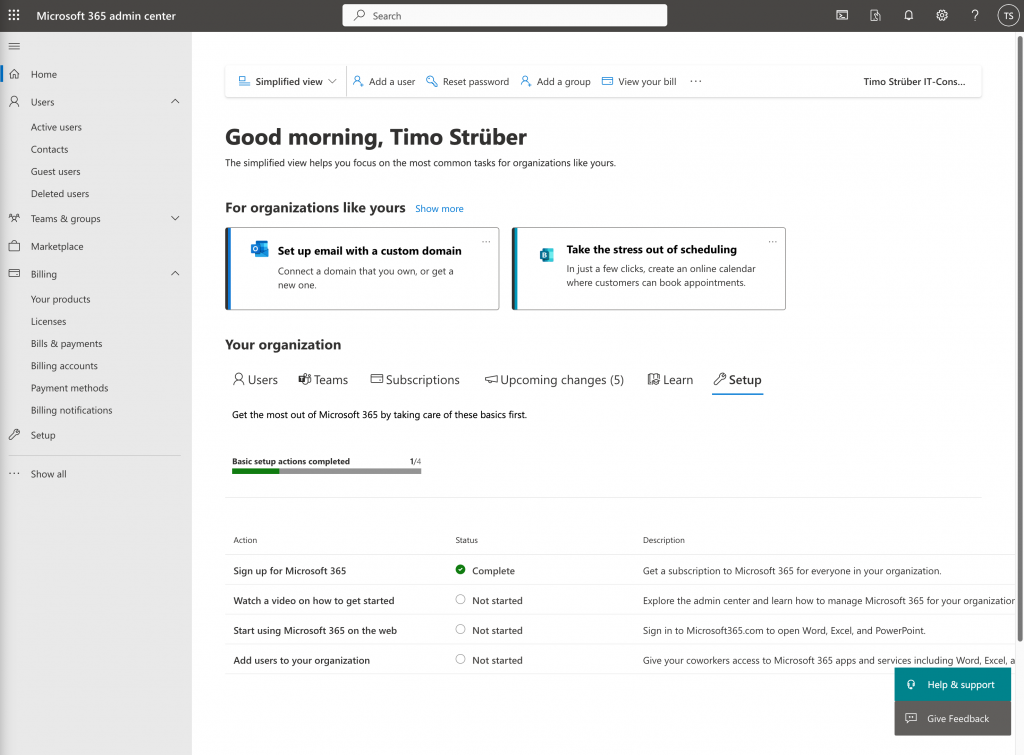
Task: Click Not started status for Add users
Action: coord(496,660)
